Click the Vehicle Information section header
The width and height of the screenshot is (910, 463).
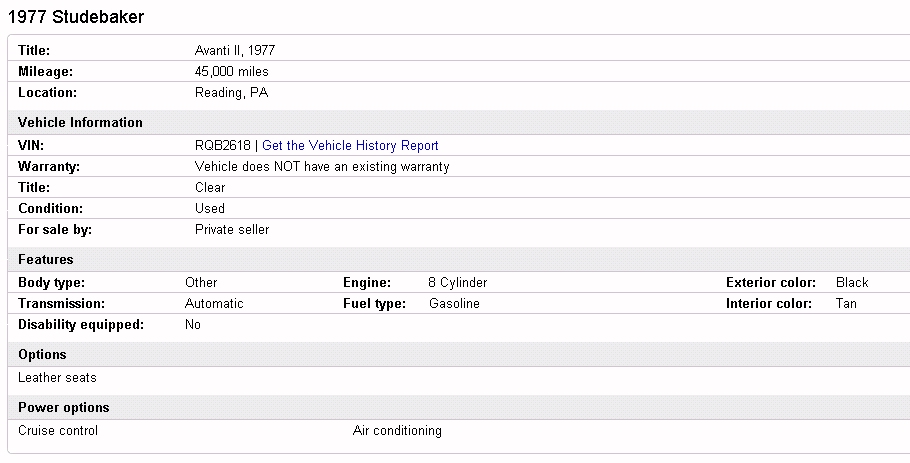click(80, 123)
